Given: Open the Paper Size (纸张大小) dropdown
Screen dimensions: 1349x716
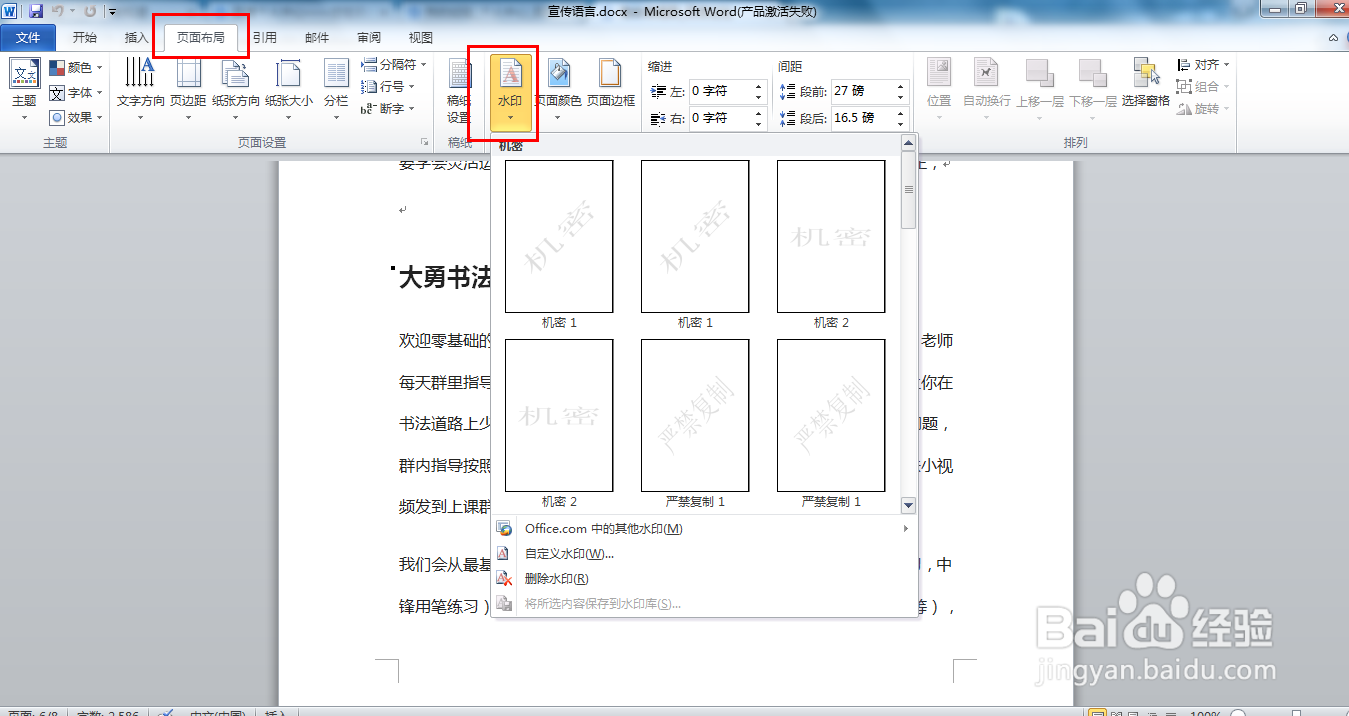Looking at the screenshot, I should tap(289, 85).
